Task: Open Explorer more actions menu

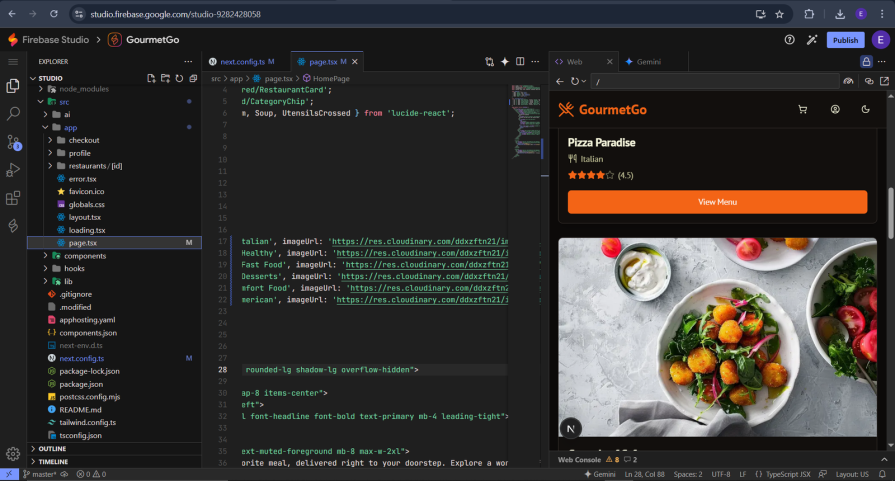Action: [188, 62]
